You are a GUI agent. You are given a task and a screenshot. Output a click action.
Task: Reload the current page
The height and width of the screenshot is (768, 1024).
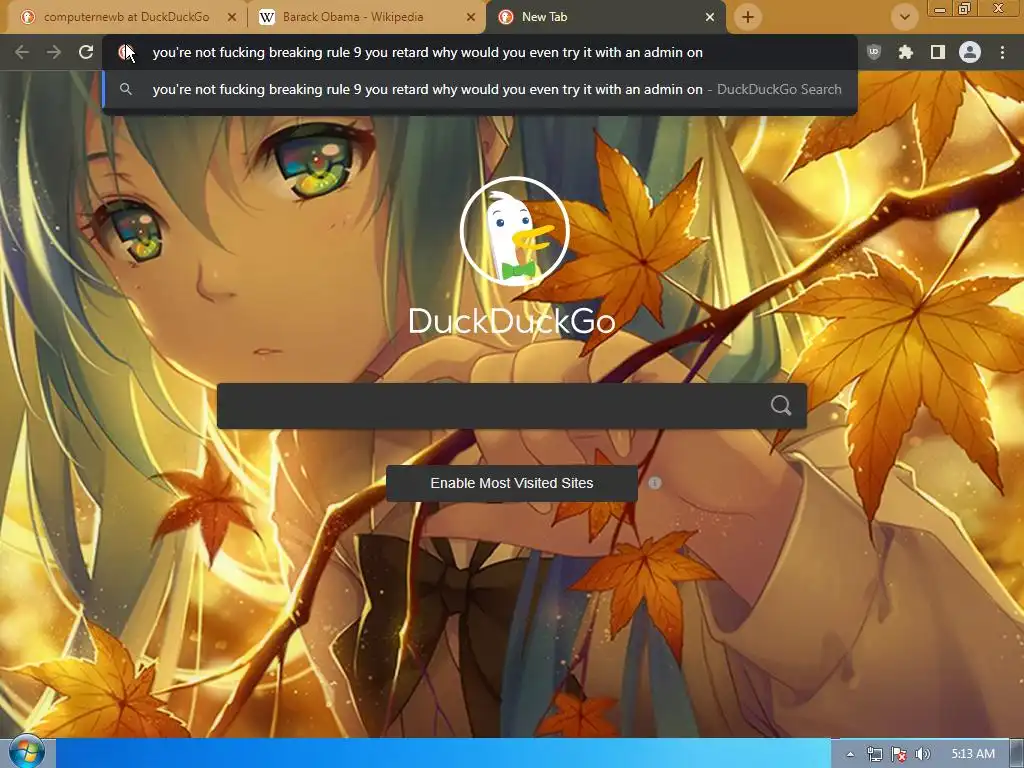pos(86,52)
